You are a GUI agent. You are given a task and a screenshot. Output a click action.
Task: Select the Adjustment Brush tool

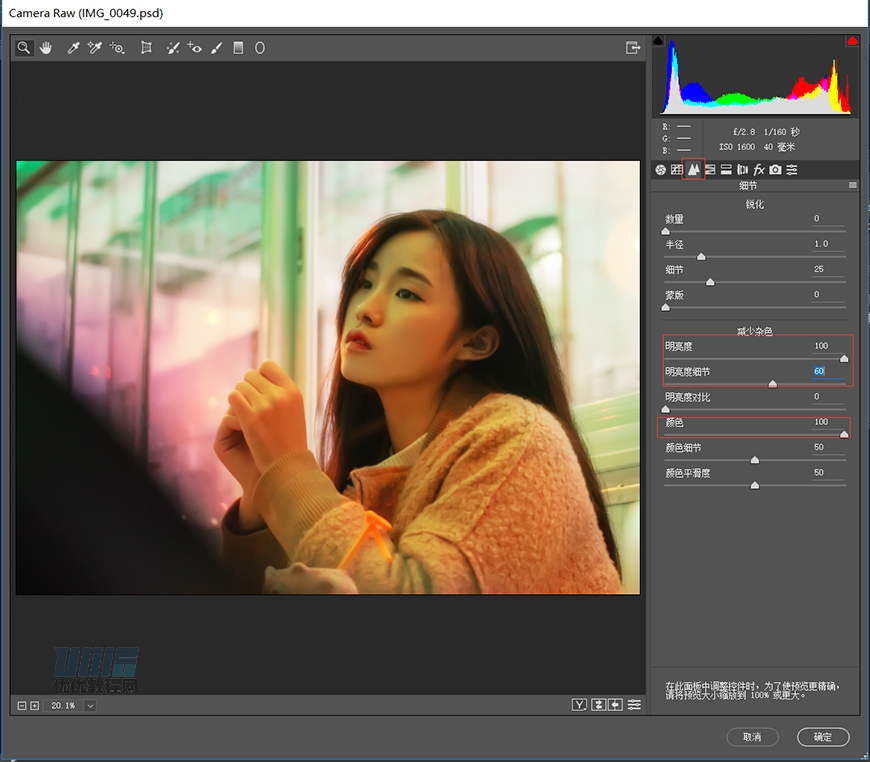pos(216,47)
